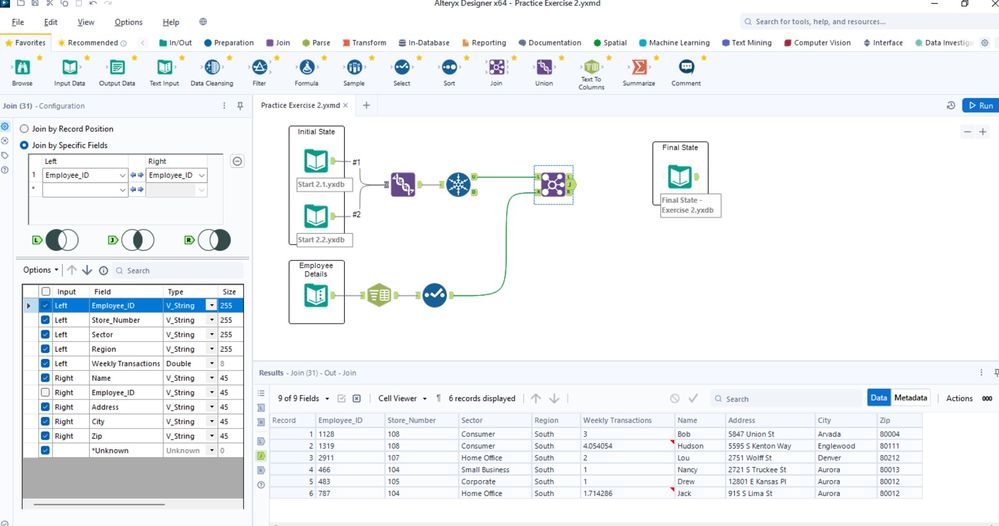This screenshot has width=999, height=526.
Task: Click the Union tool on the canvas
Action: click(403, 184)
